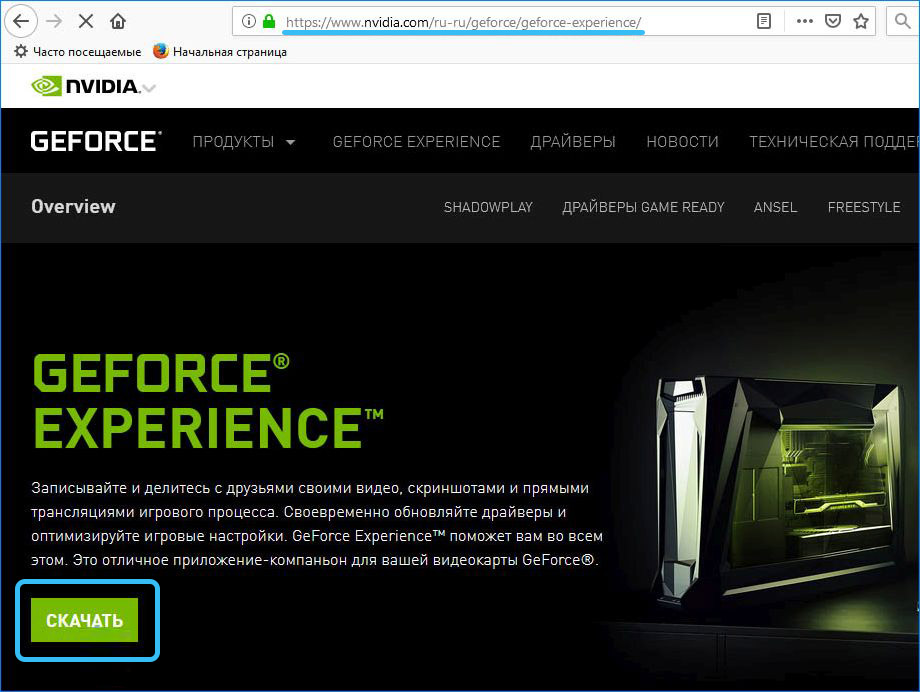Open page actions three-dot menu

[805, 21]
